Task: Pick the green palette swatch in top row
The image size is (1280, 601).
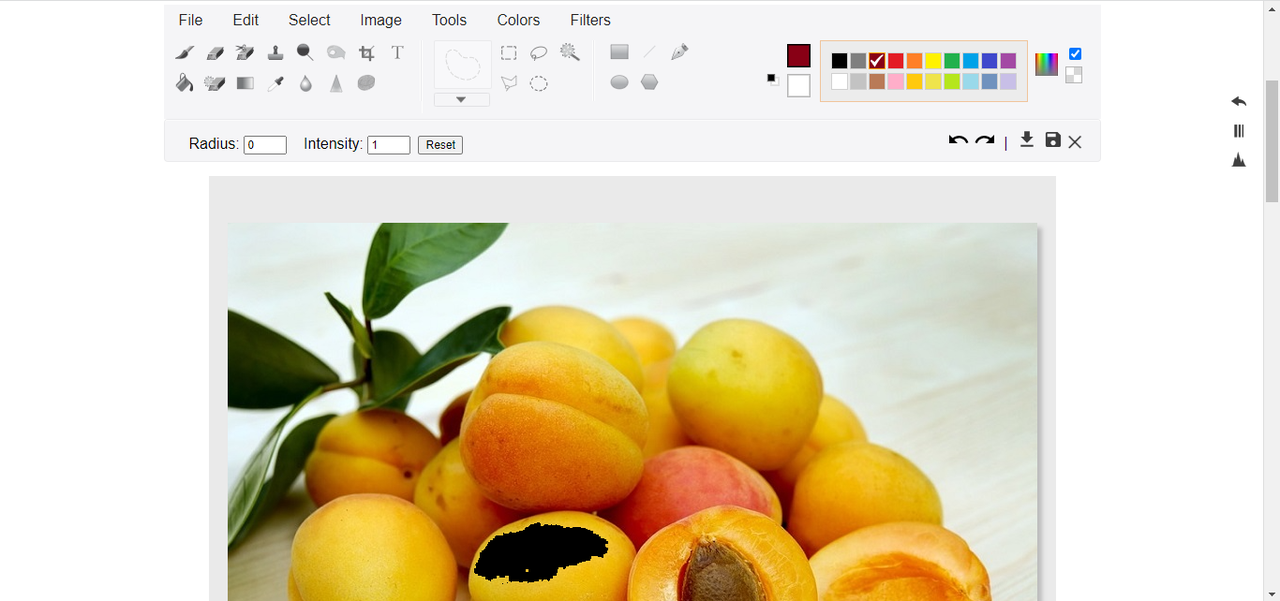Action: (952, 61)
